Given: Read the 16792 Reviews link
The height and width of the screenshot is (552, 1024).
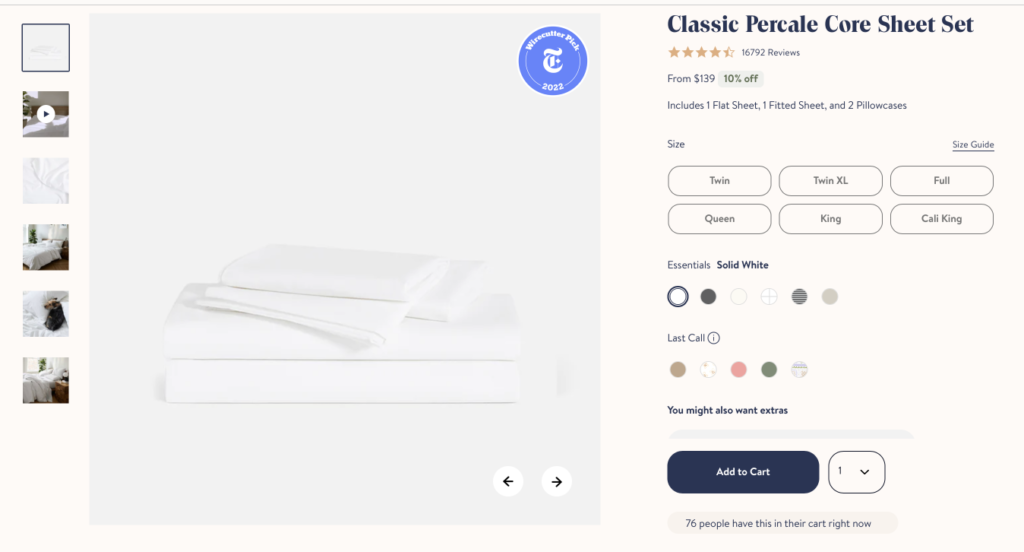Looking at the screenshot, I should (770, 53).
